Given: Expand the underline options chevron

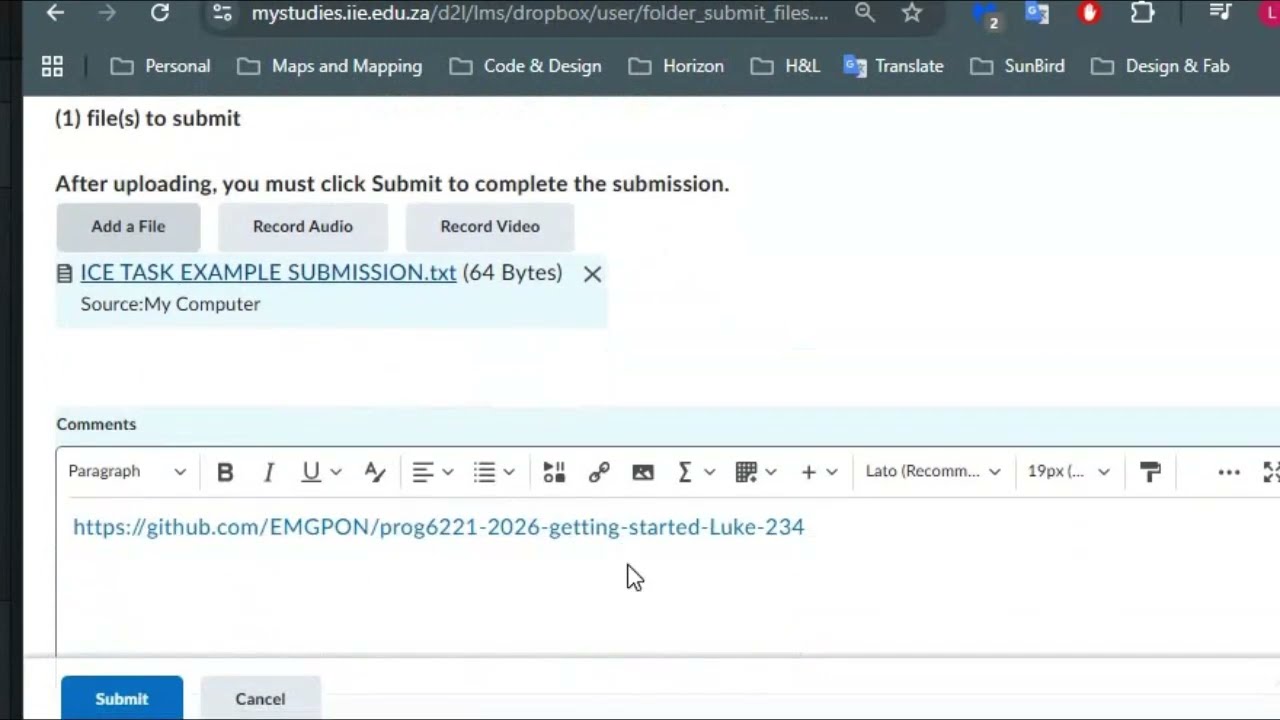Looking at the screenshot, I should coord(336,472).
